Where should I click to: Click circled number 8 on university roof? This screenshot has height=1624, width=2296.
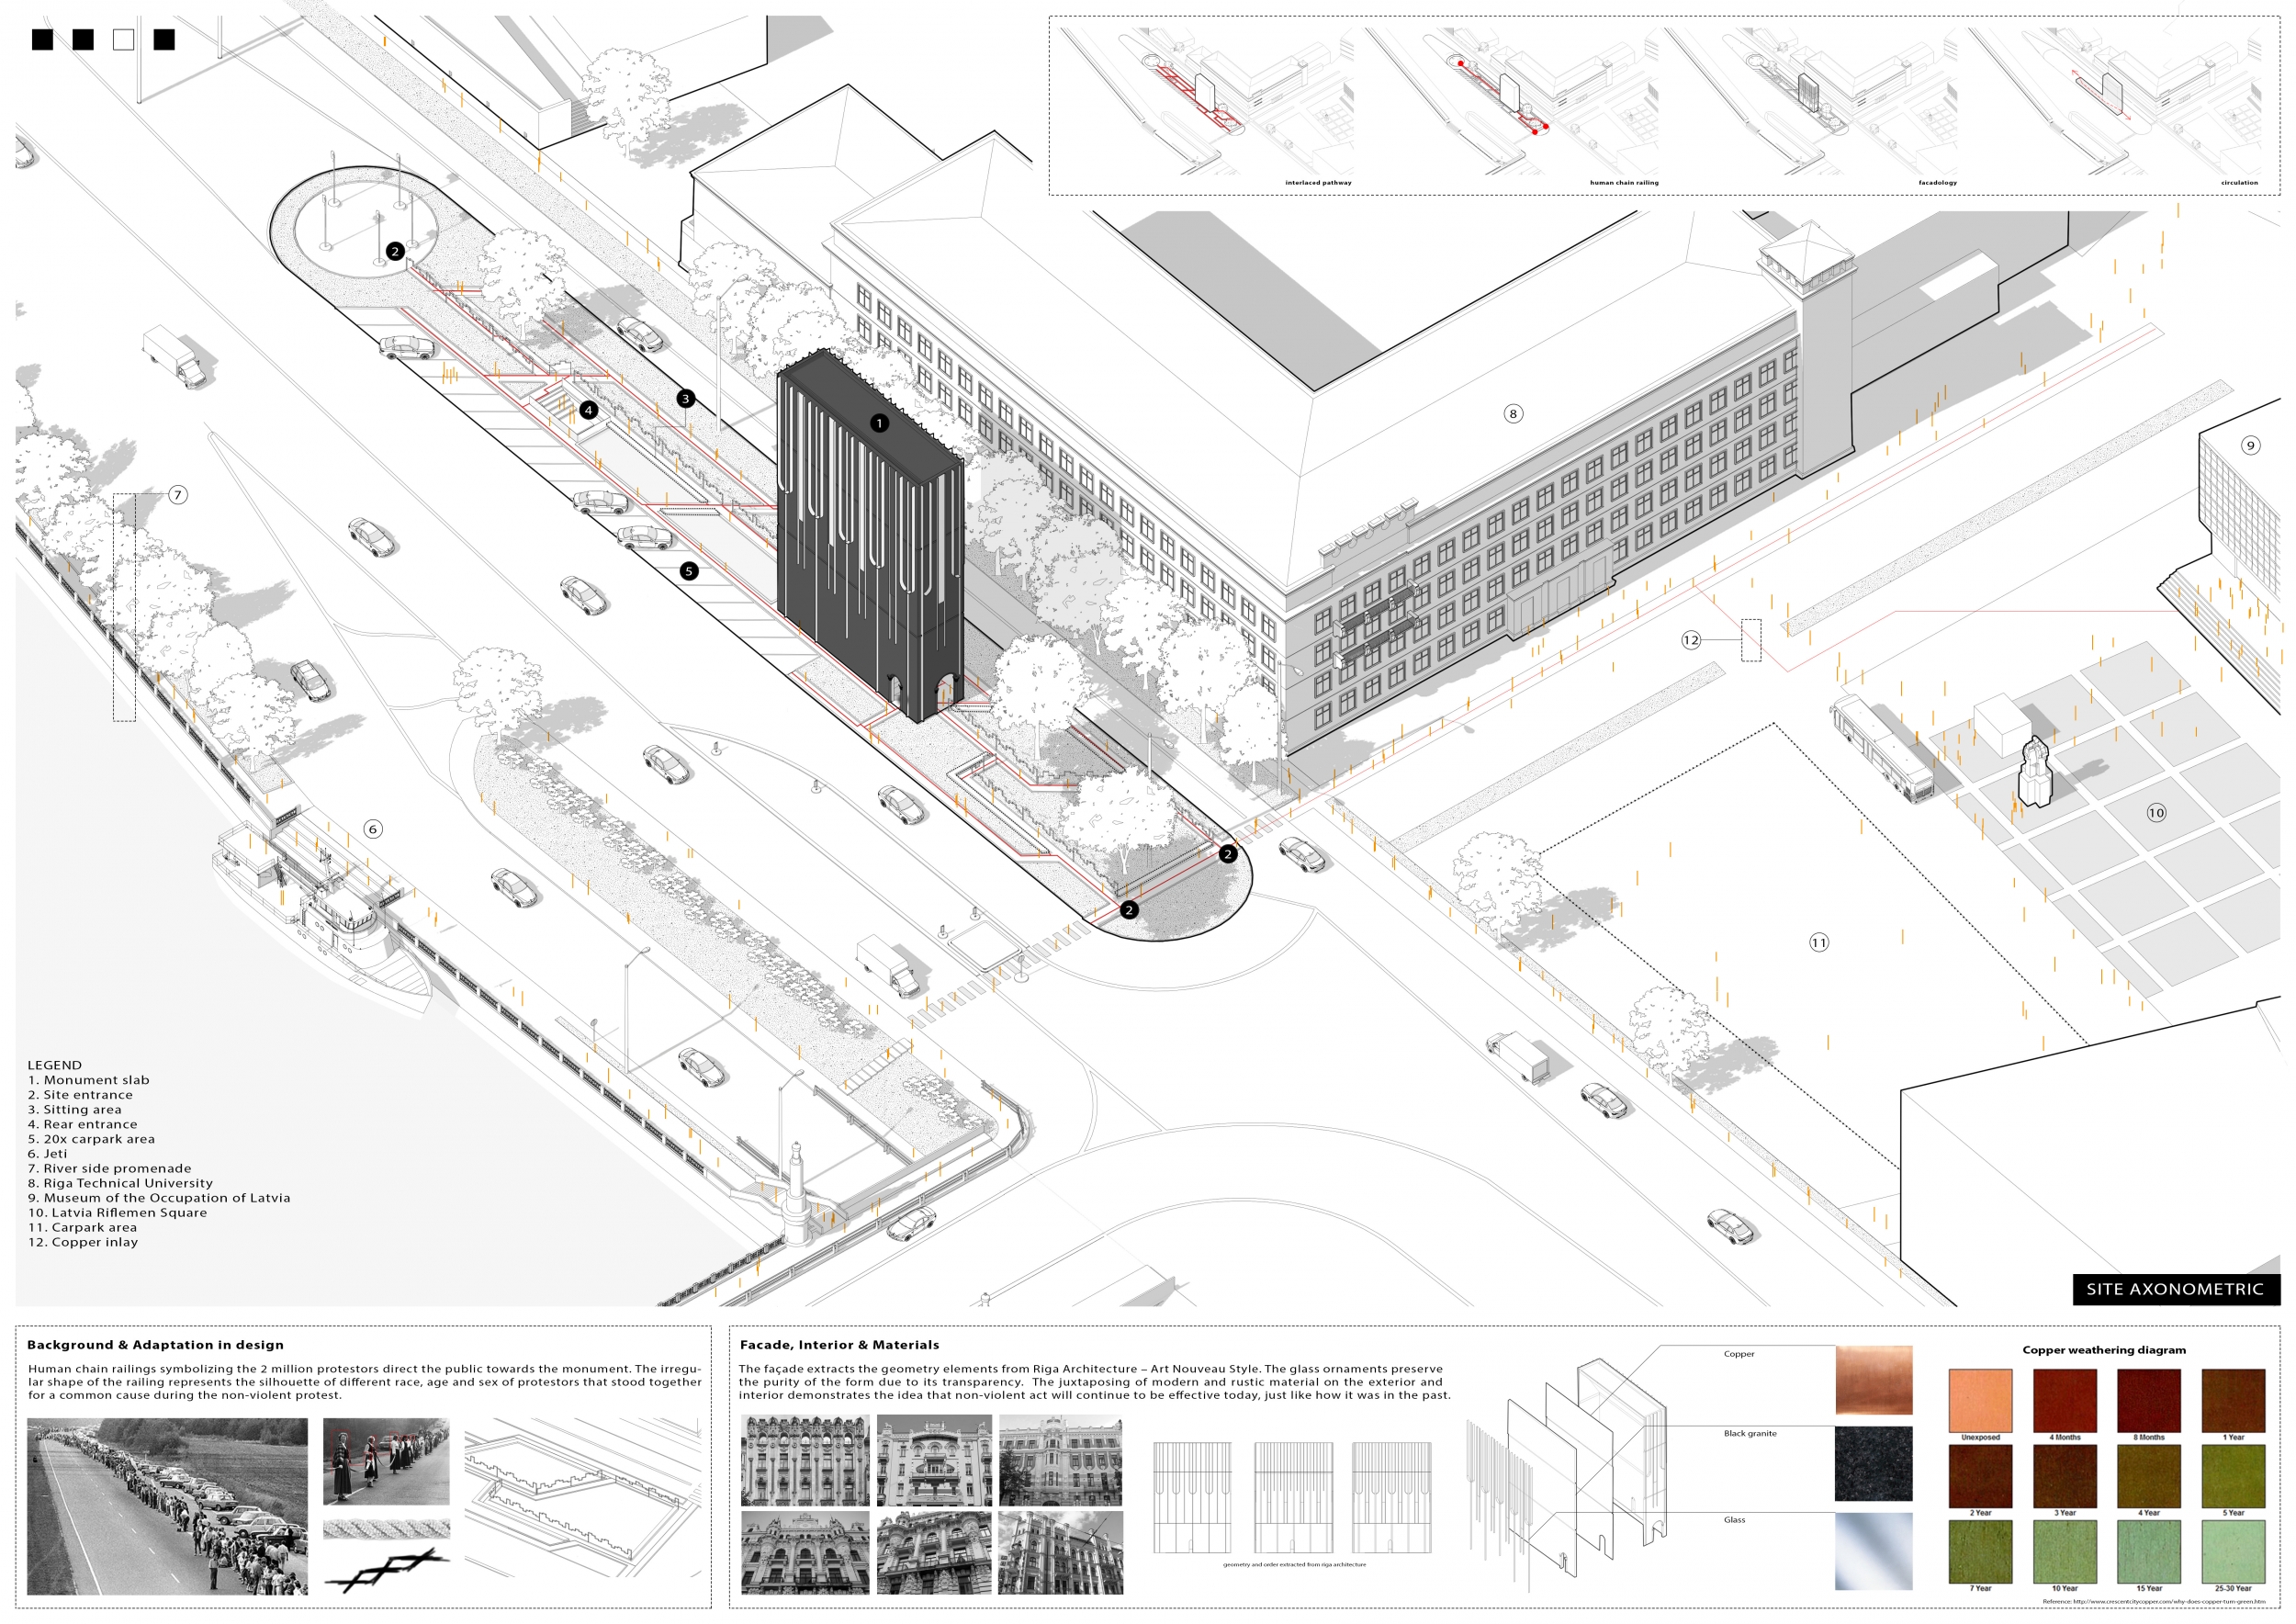pyautogui.click(x=1513, y=414)
